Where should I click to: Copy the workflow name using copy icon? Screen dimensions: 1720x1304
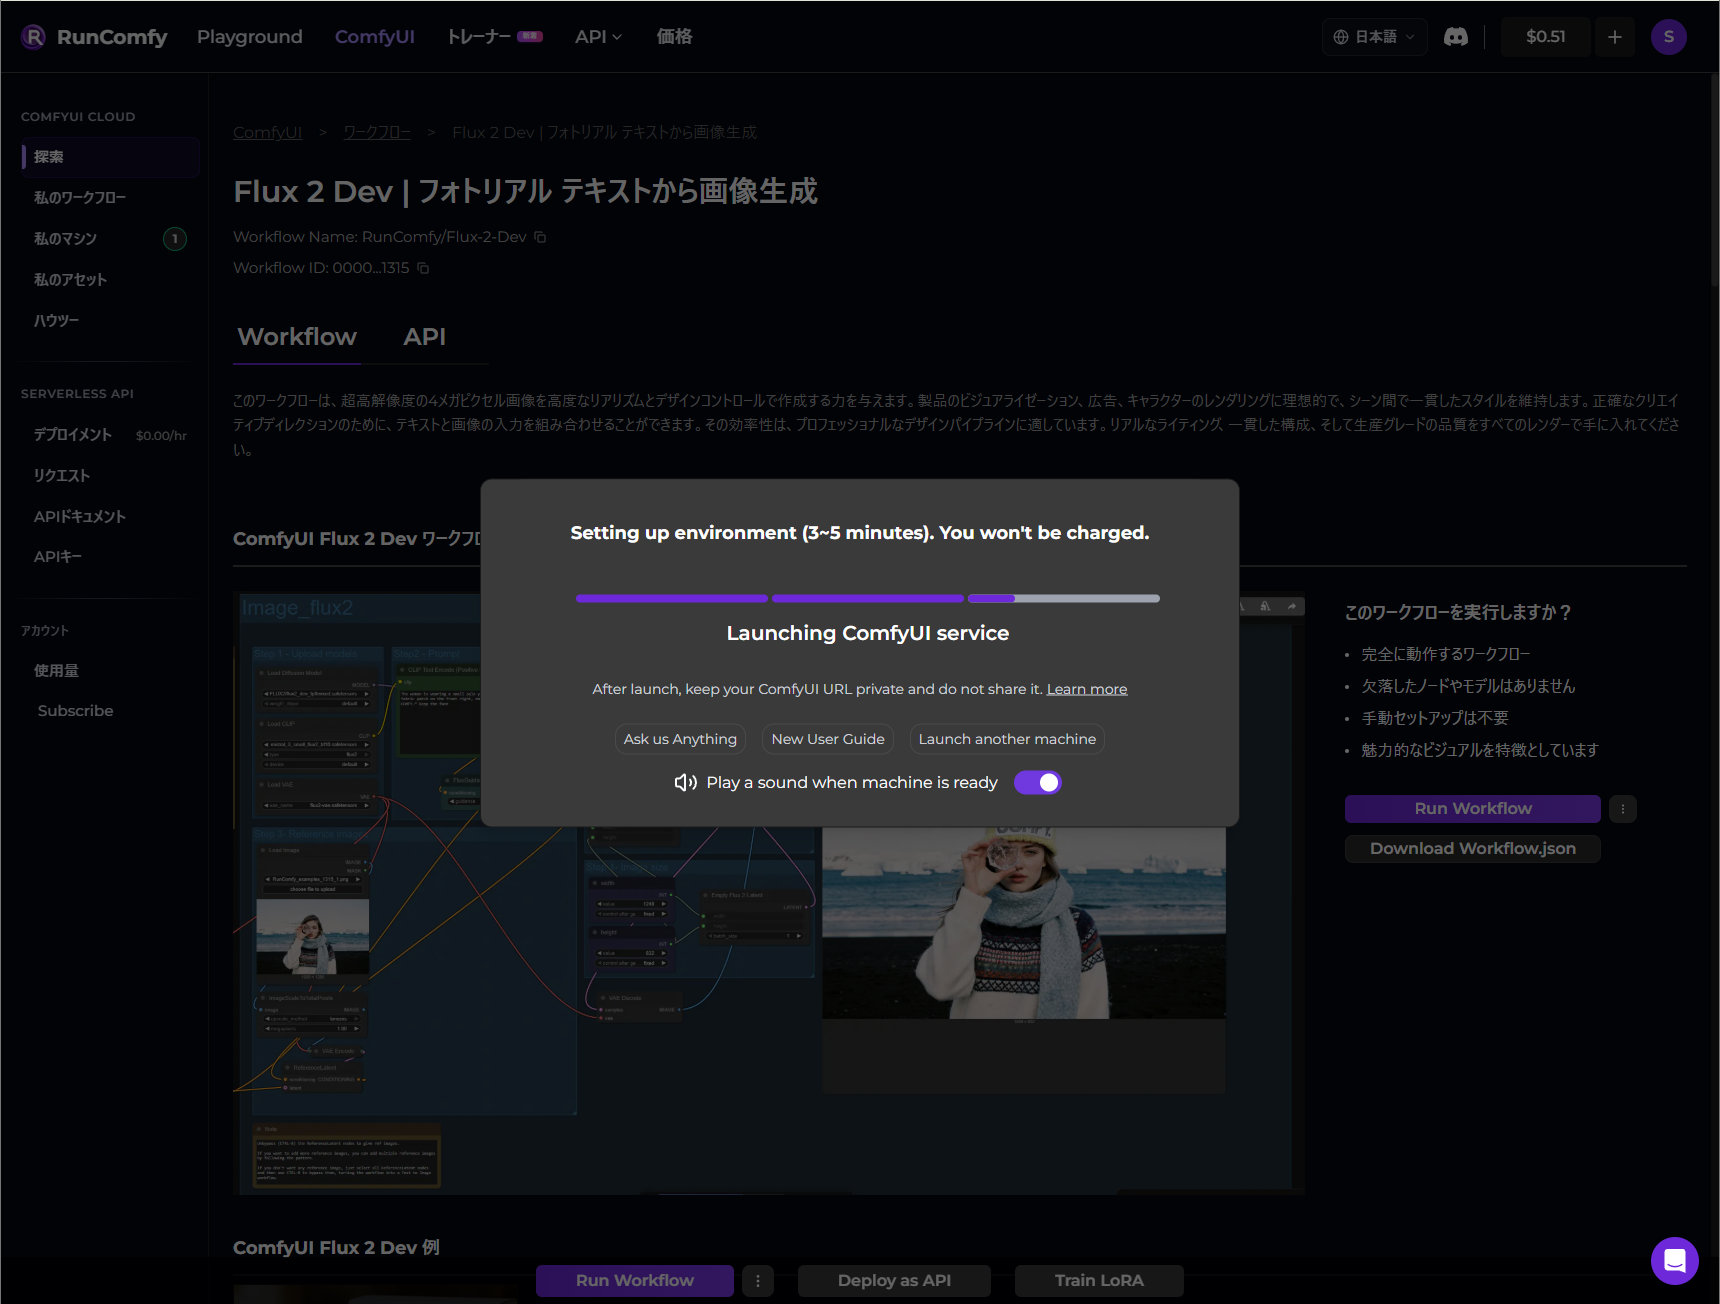coord(540,237)
